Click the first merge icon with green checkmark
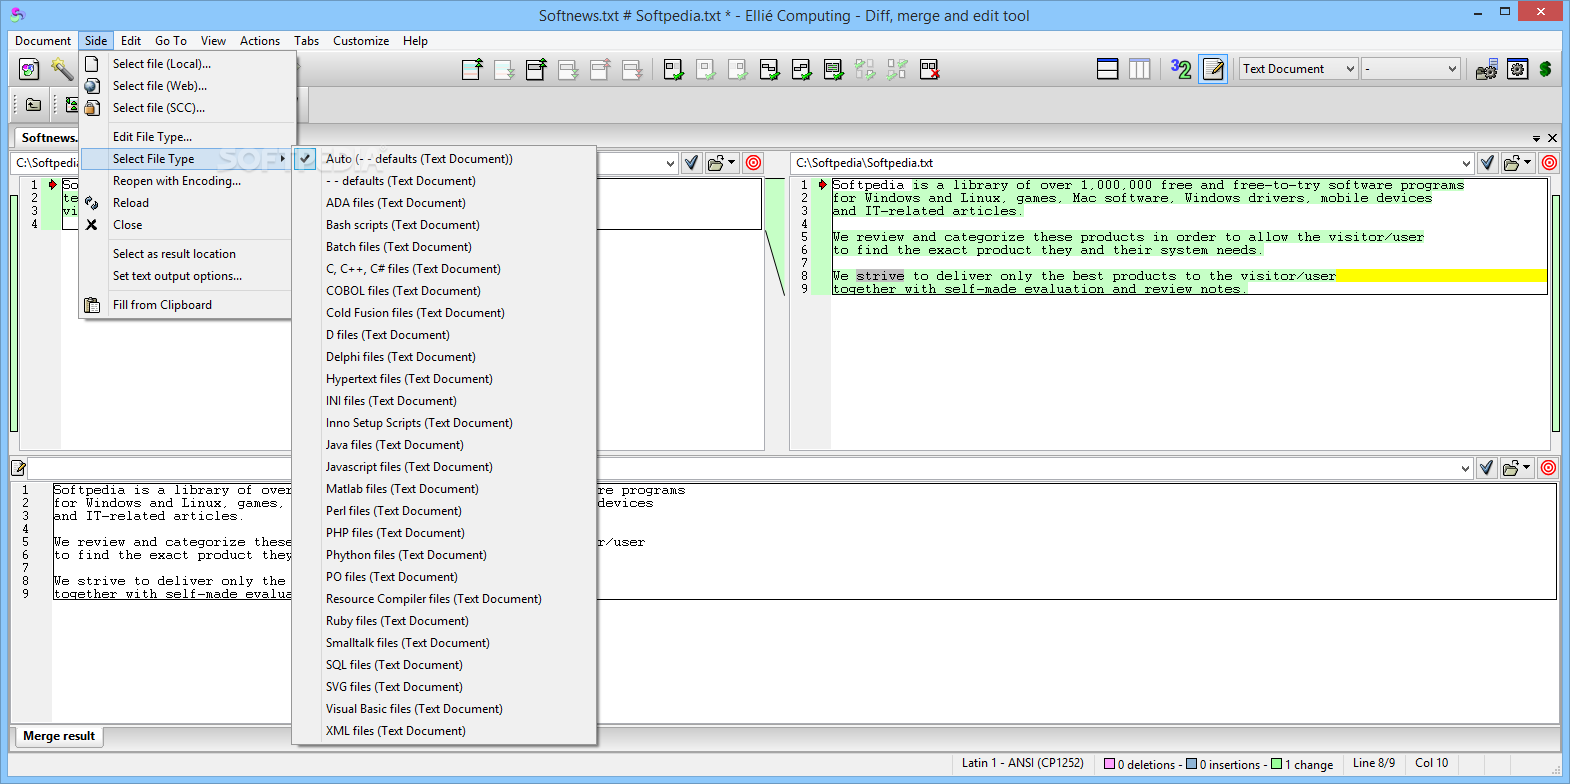This screenshot has height=784, width=1570. (x=673, y=69)
